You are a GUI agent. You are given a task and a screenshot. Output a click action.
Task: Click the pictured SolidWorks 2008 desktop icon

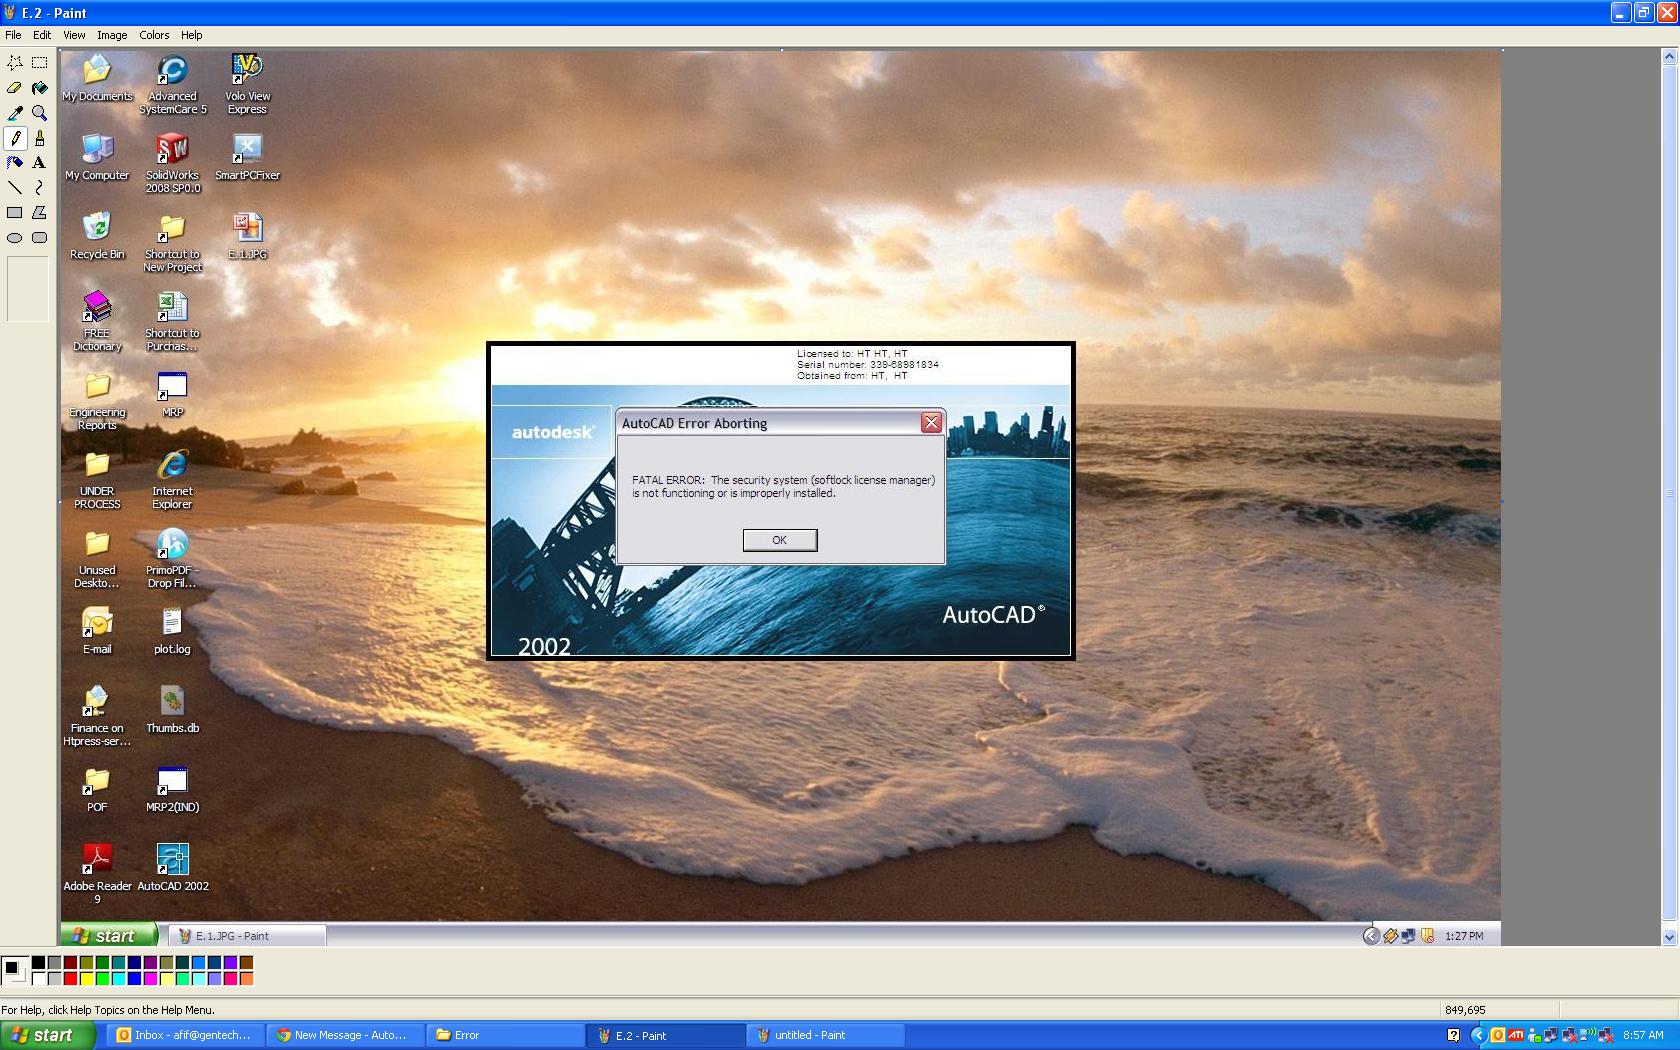(x=173, y=164)
